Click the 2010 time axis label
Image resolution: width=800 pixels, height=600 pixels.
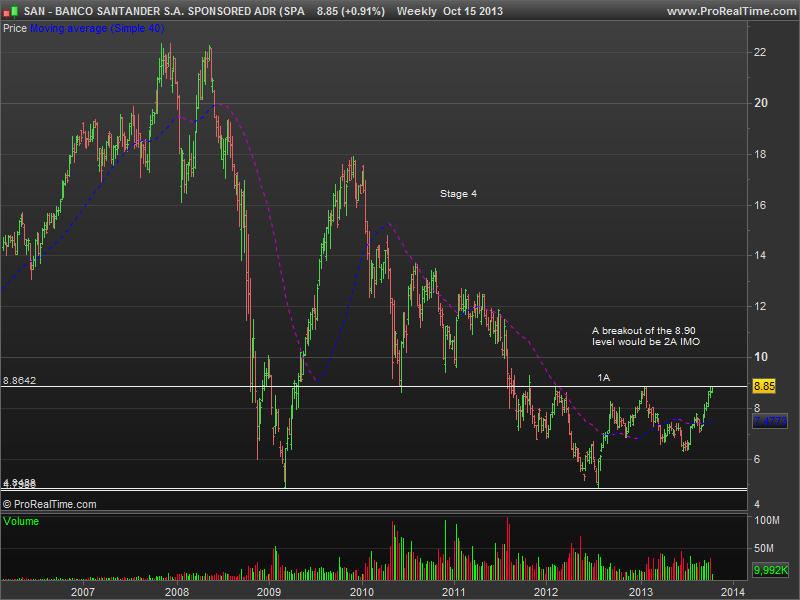(x=362, y=592)
